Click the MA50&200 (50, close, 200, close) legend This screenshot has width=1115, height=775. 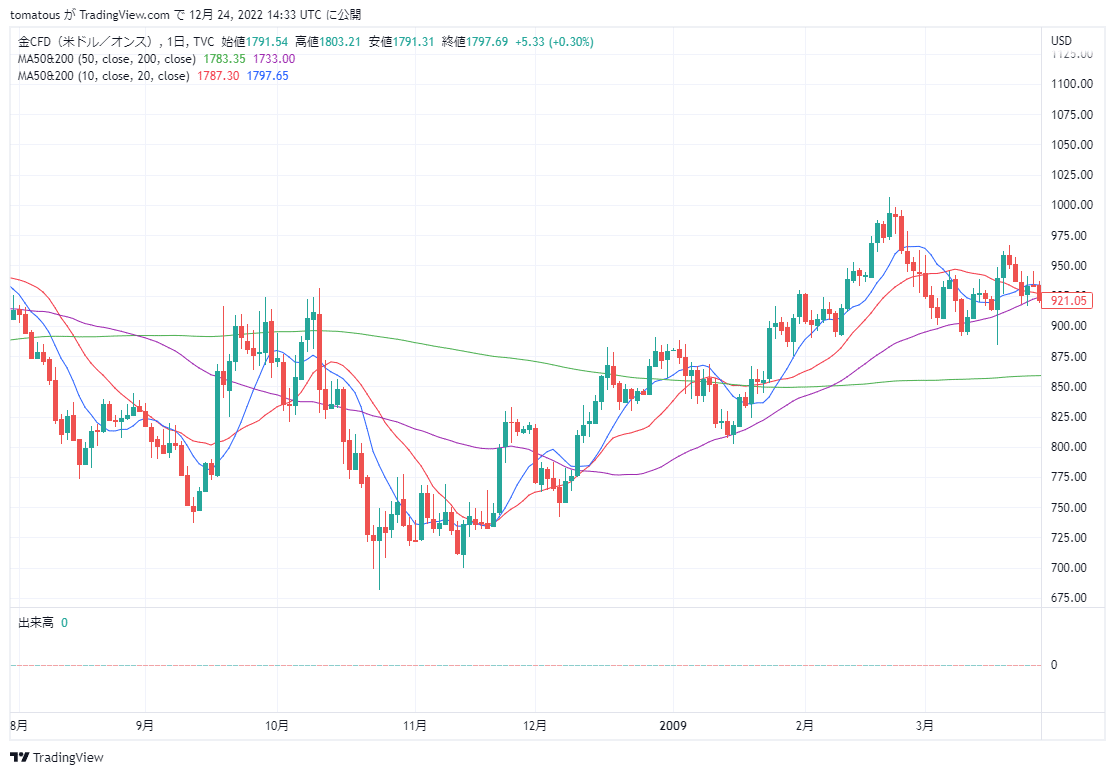coord(107,59)
